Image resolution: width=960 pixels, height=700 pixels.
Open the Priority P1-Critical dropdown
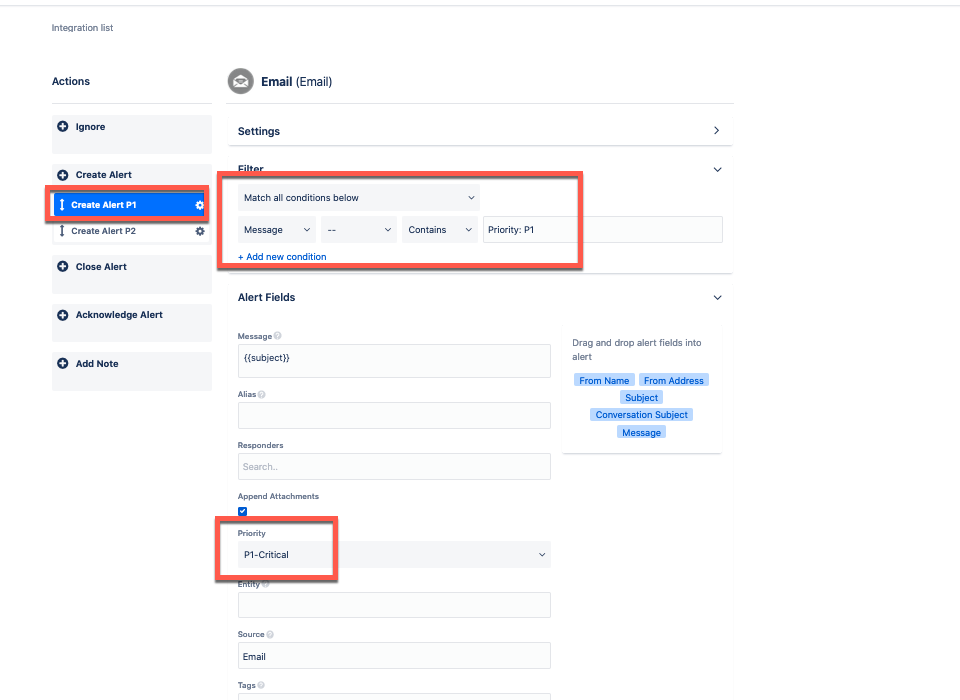point(394,554)
